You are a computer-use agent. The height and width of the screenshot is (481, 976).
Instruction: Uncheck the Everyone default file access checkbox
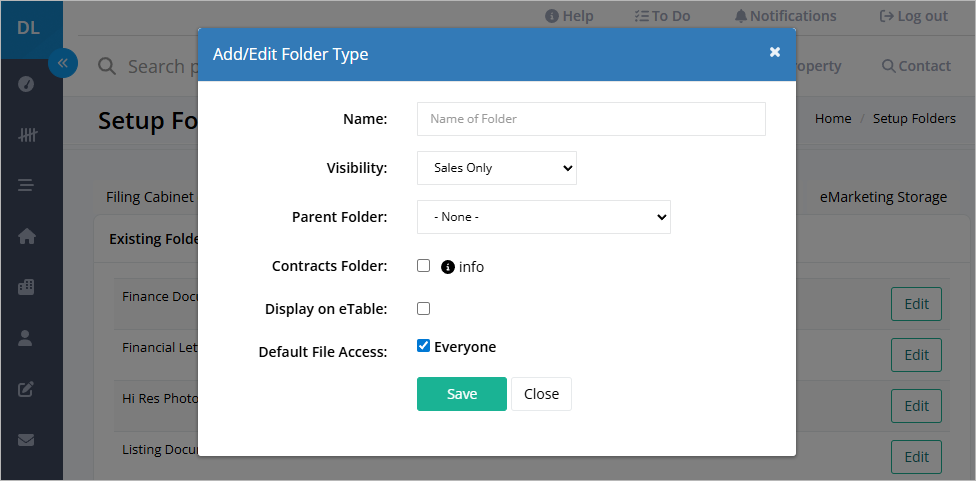423,346
